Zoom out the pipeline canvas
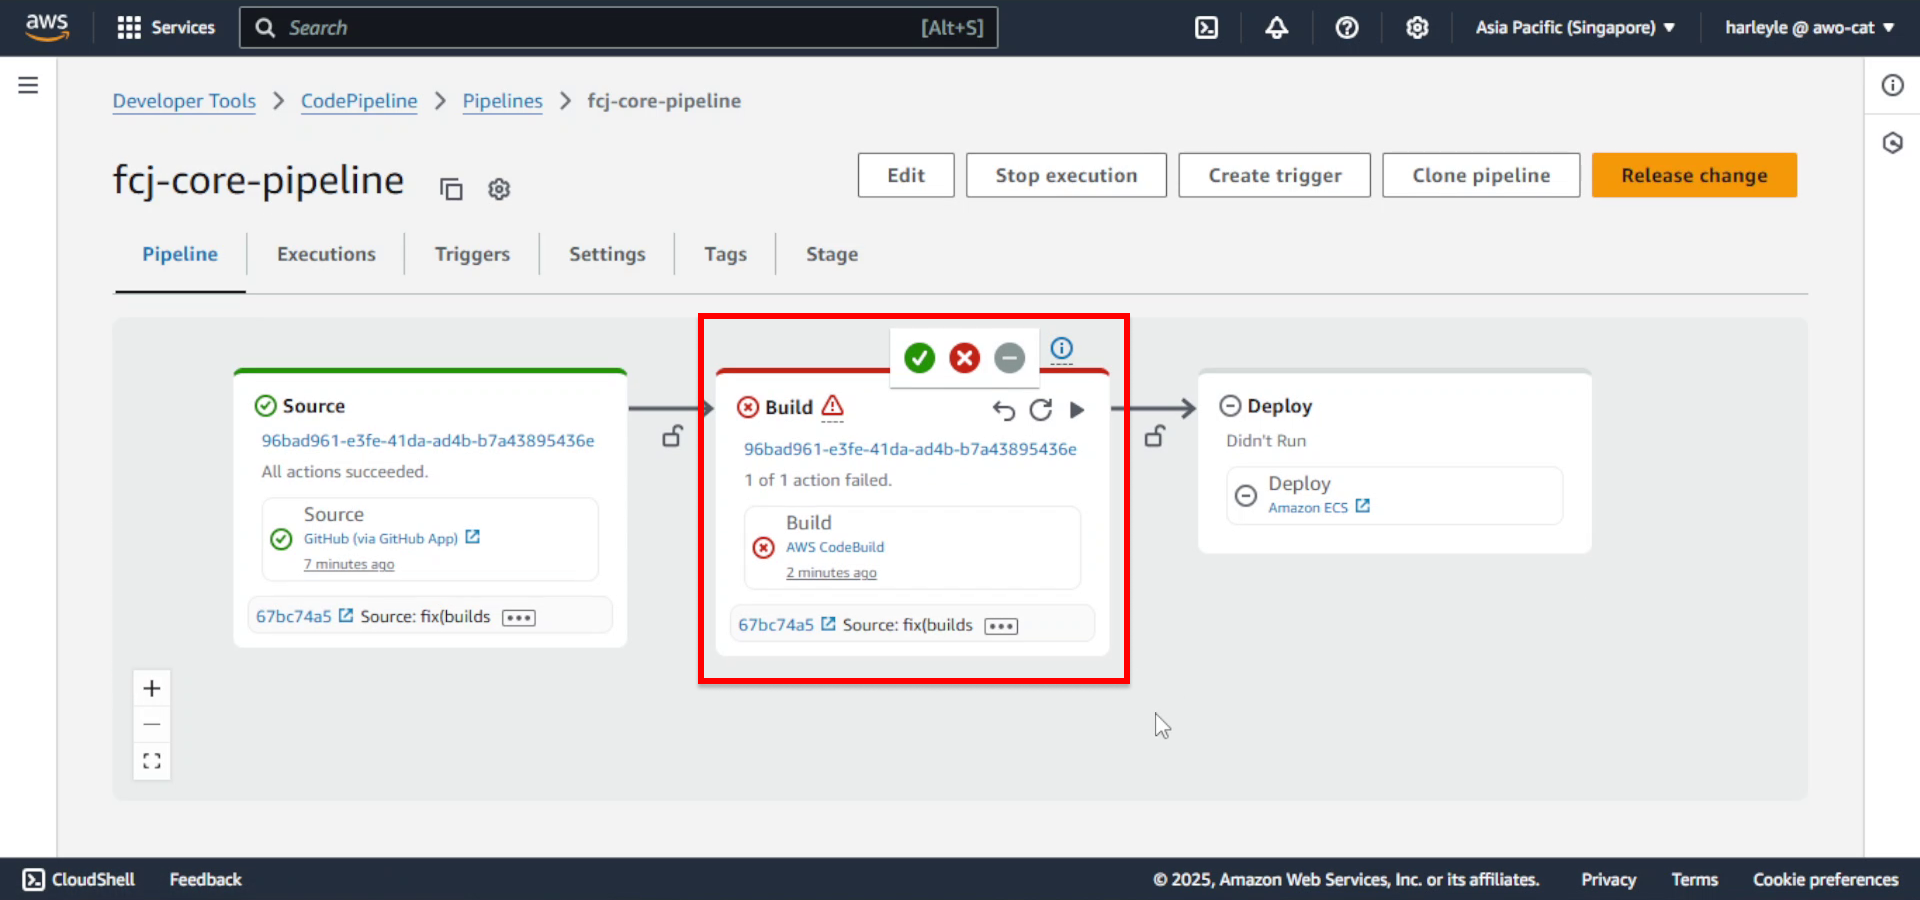The image size is (1920, 900). [152, 724]
